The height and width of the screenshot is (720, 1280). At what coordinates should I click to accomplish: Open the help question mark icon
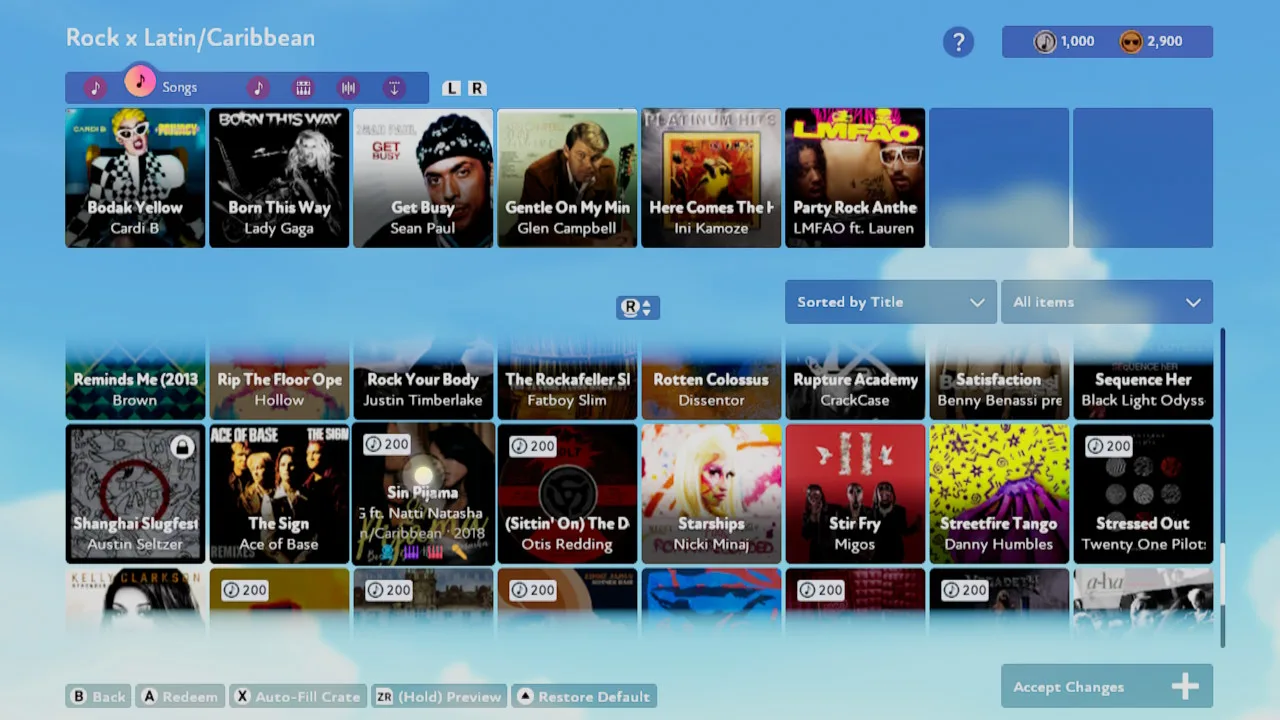click(958, 42)
